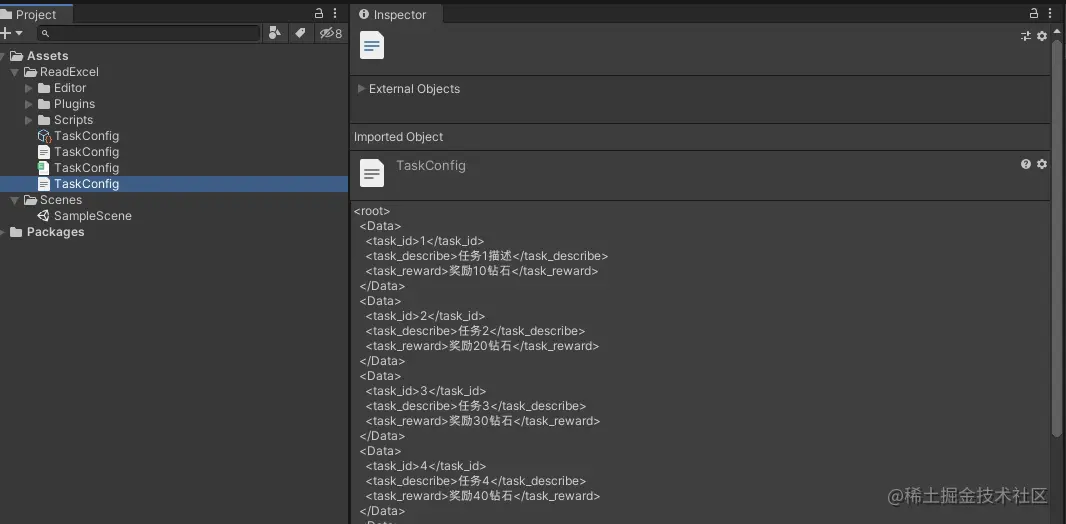
Task: Collapse the ReadExcel folder arrow
Action: pos(14,72)
